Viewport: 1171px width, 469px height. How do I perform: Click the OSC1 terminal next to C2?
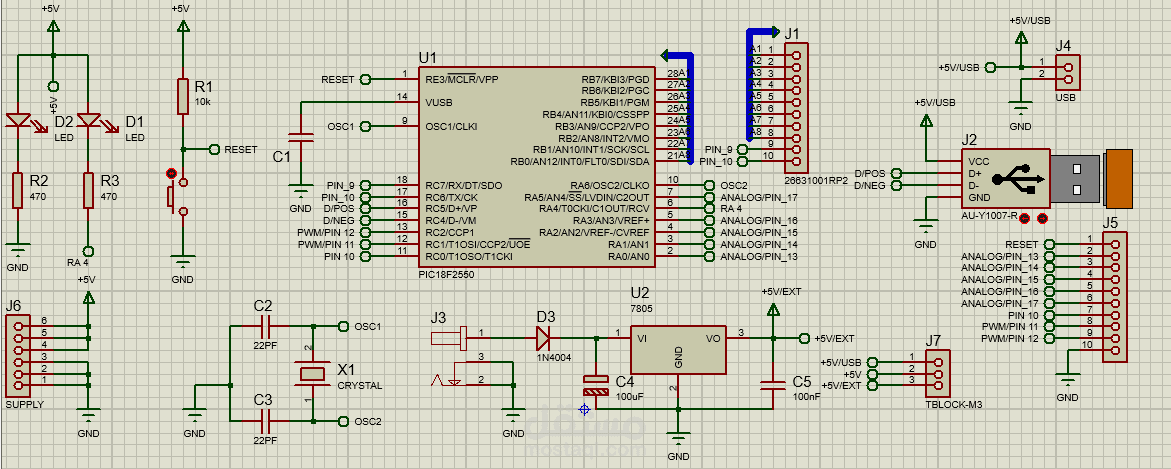343,326
